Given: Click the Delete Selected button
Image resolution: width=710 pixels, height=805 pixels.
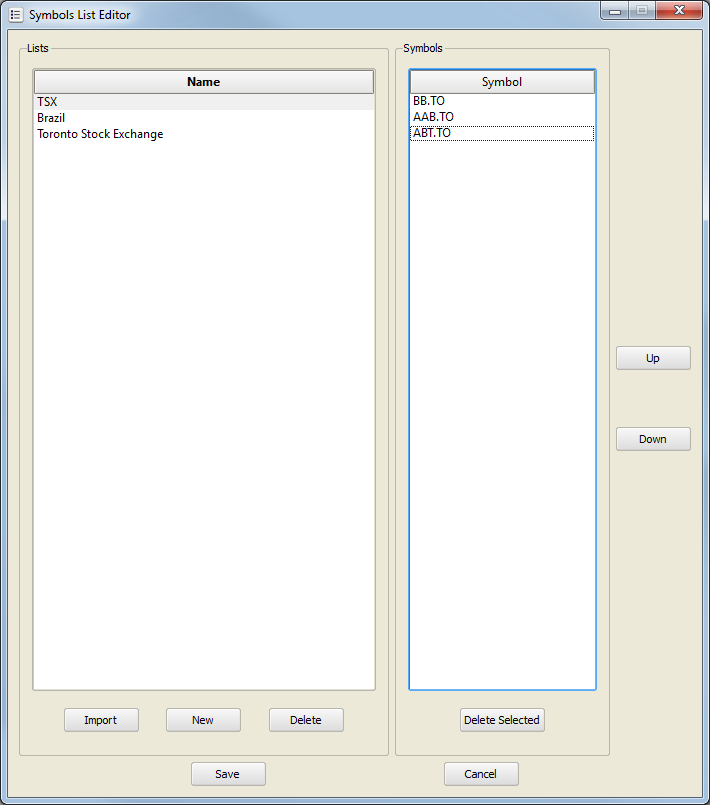Looking at the screenshot, I should point(502,720).
